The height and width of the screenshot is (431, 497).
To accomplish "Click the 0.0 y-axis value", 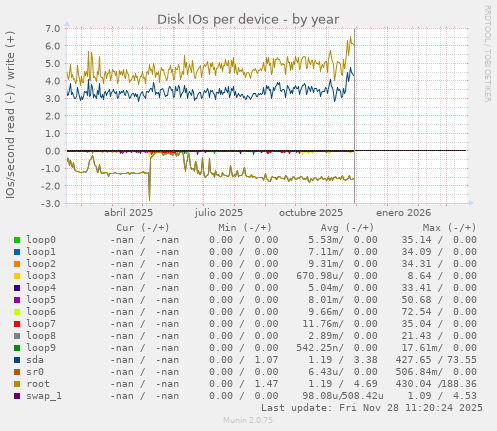I will pos(53,151).
